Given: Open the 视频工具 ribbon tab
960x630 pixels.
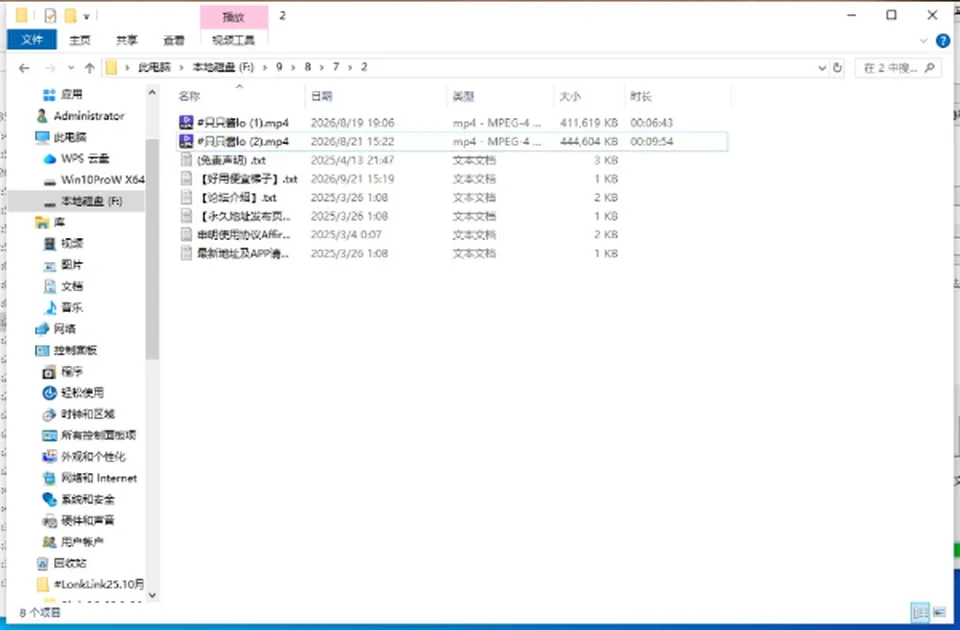Looking at the screenshot, I should [233, 40].
